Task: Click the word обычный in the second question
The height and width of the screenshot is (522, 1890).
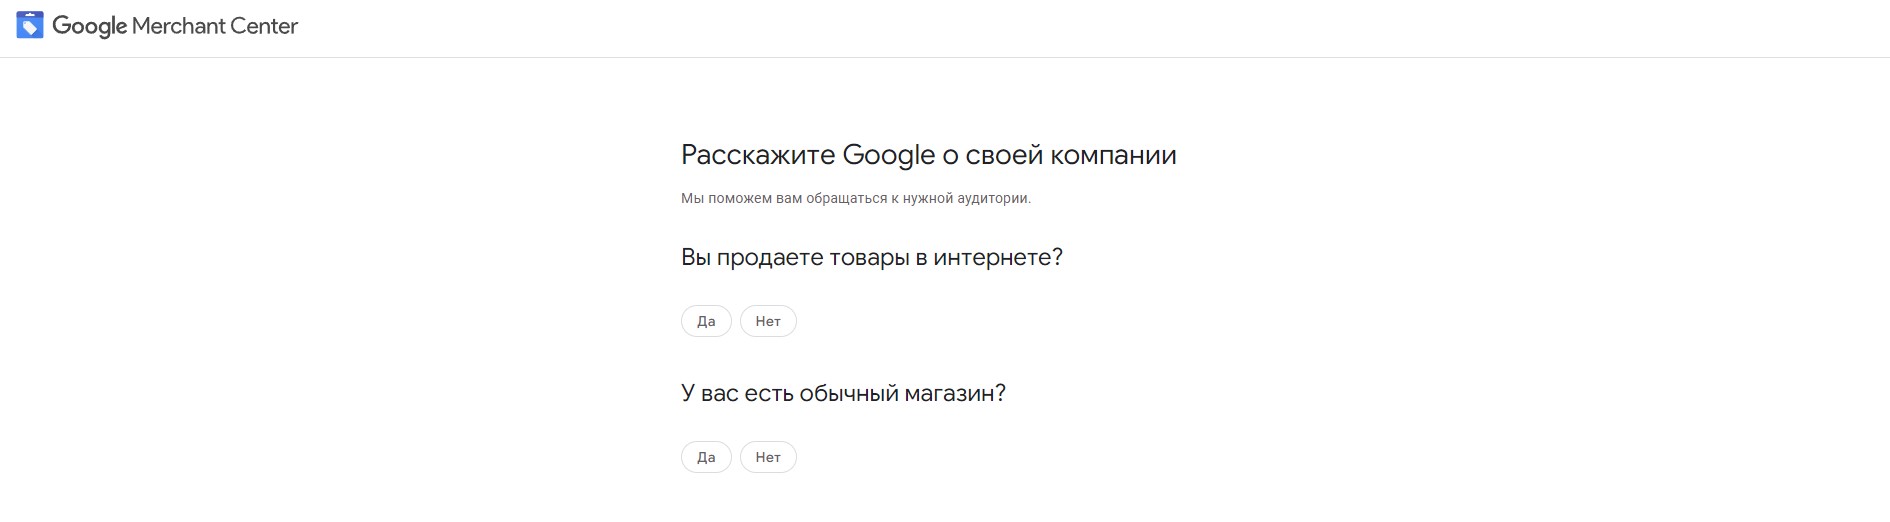Action: [849, 393]
